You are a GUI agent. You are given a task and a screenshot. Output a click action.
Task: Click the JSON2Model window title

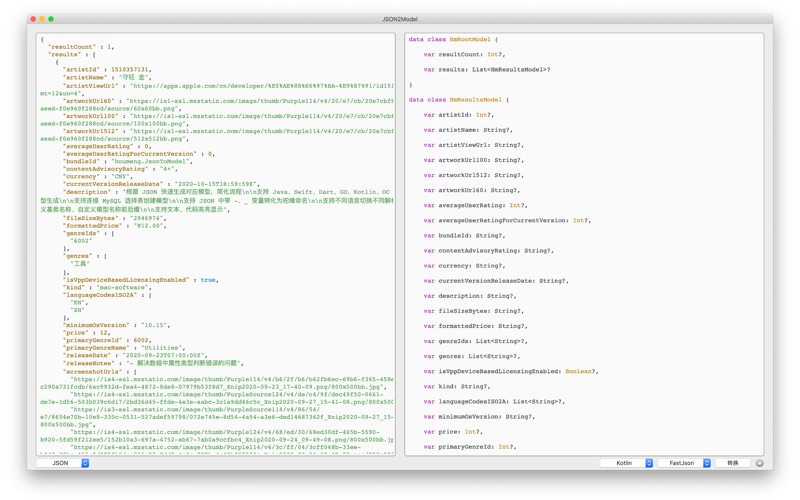coord(400,19)
